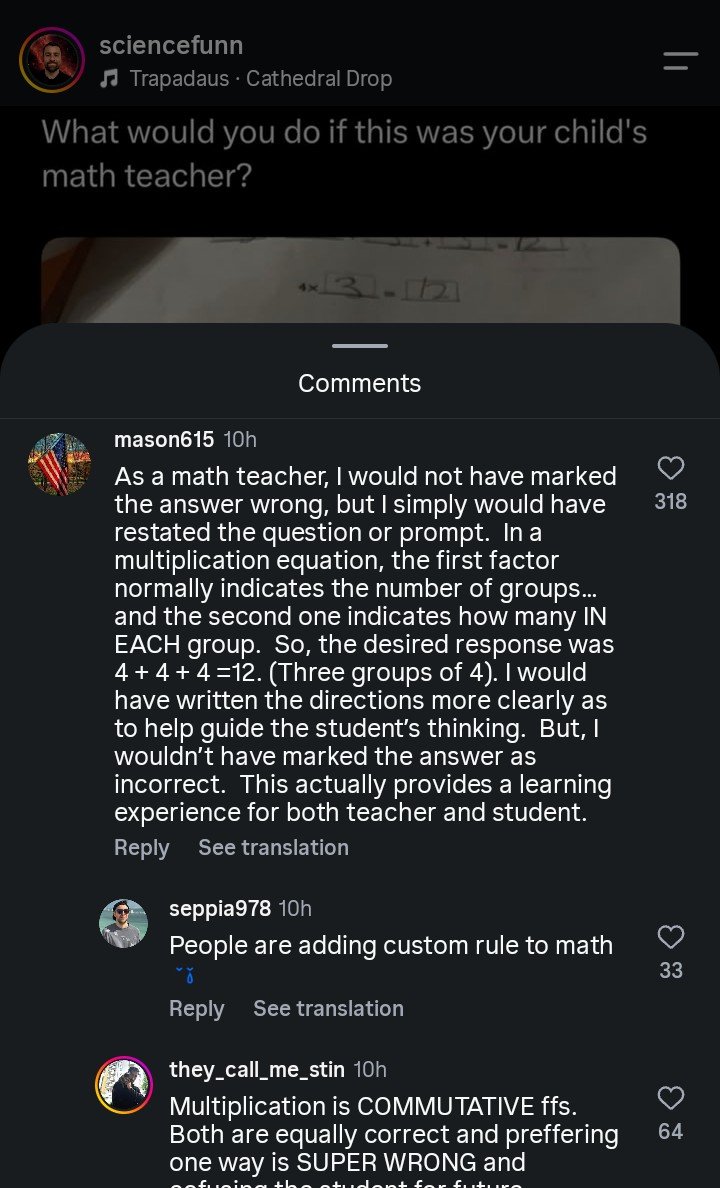See translation of mason615's comment
The width and height of the screenshot is (720, 1188).
point(274,848)
